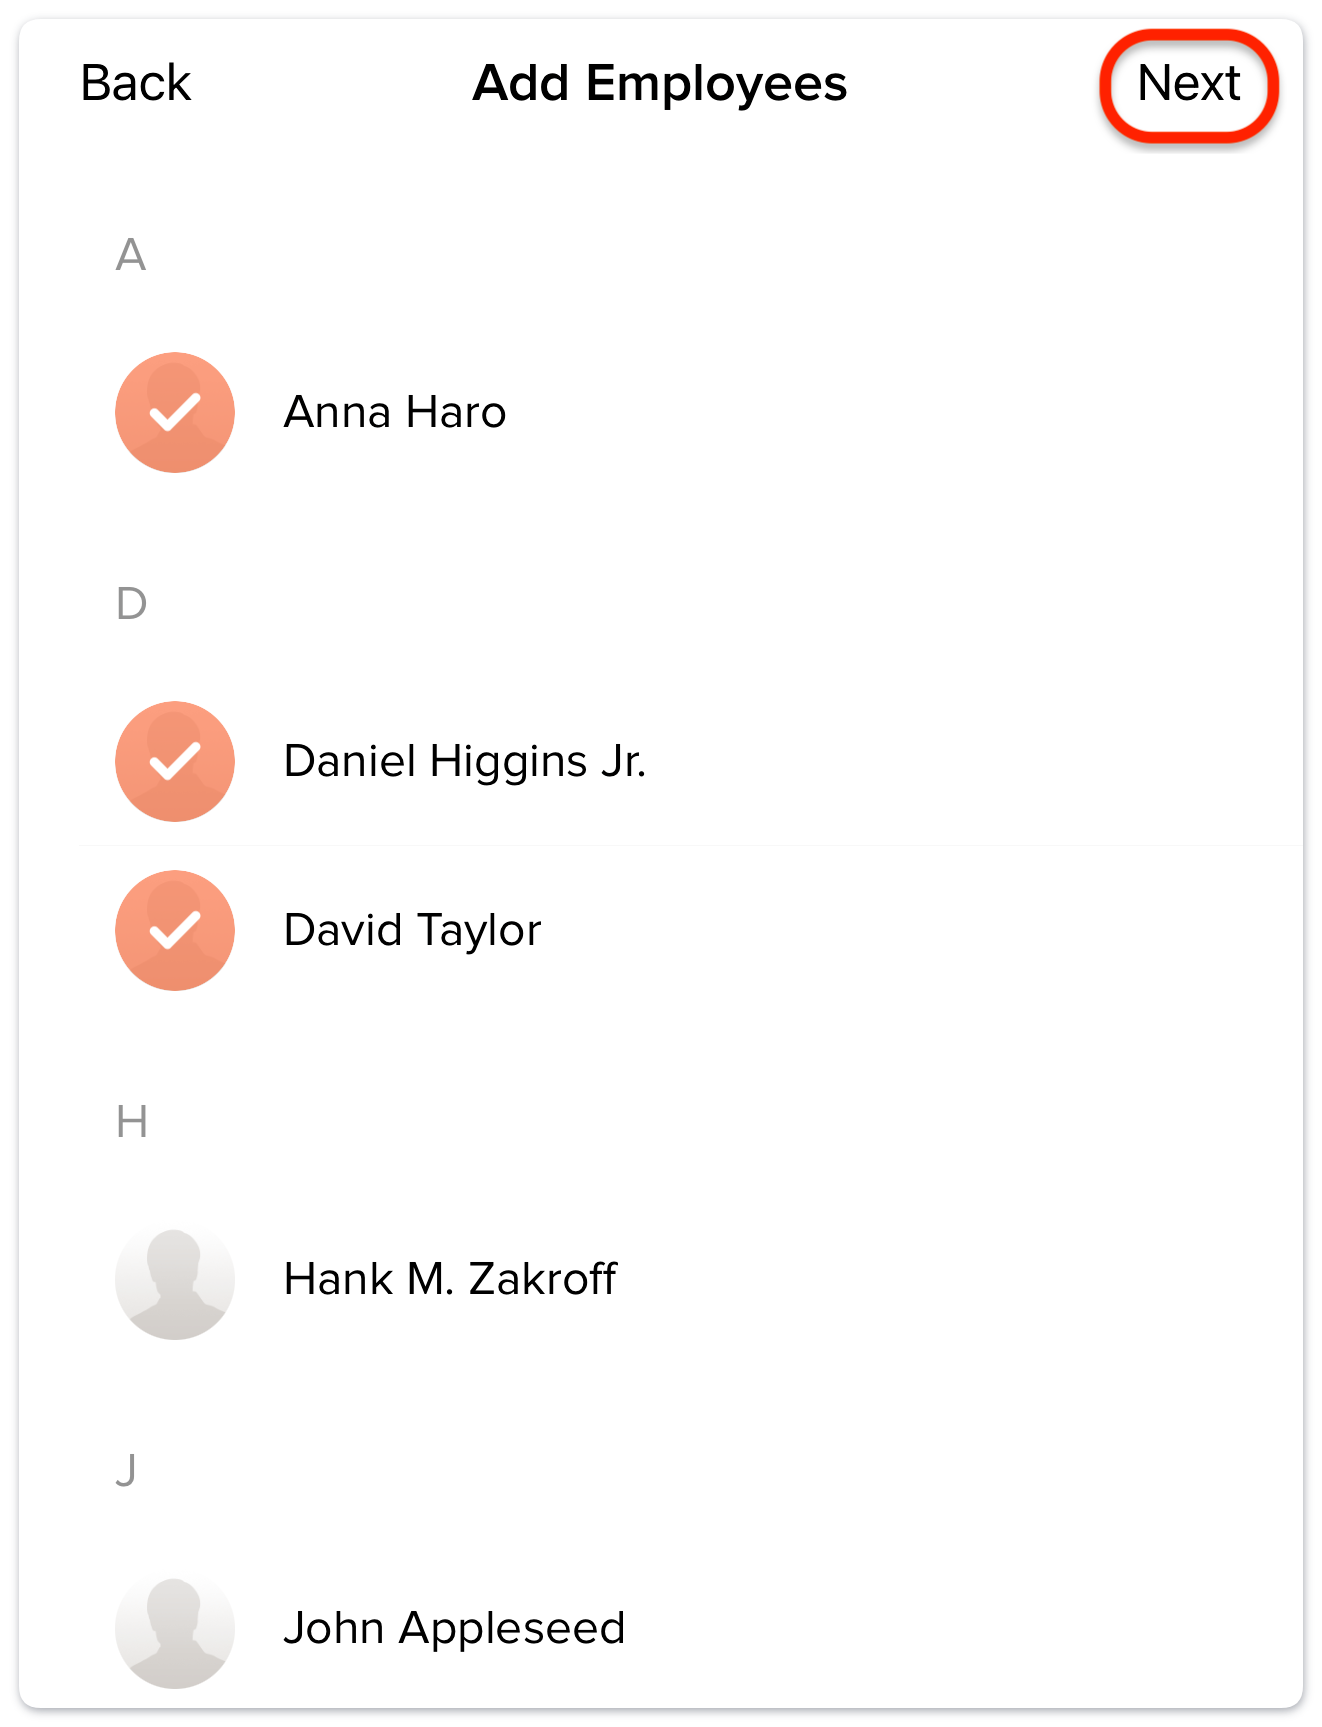Click the Daniel Higgins Jr. name

tap(465, 761)
